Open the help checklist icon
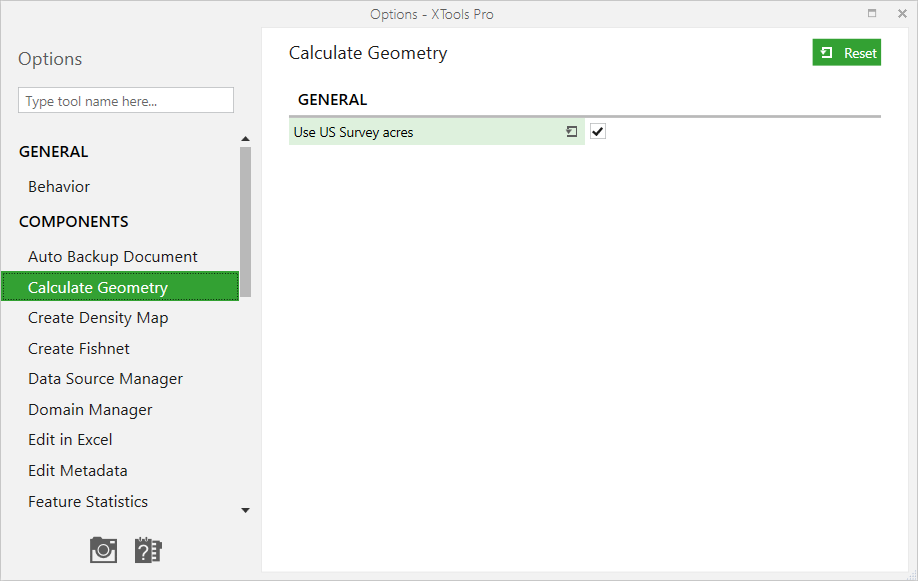This screenshot has width=918, height=581. click(148, 550)
